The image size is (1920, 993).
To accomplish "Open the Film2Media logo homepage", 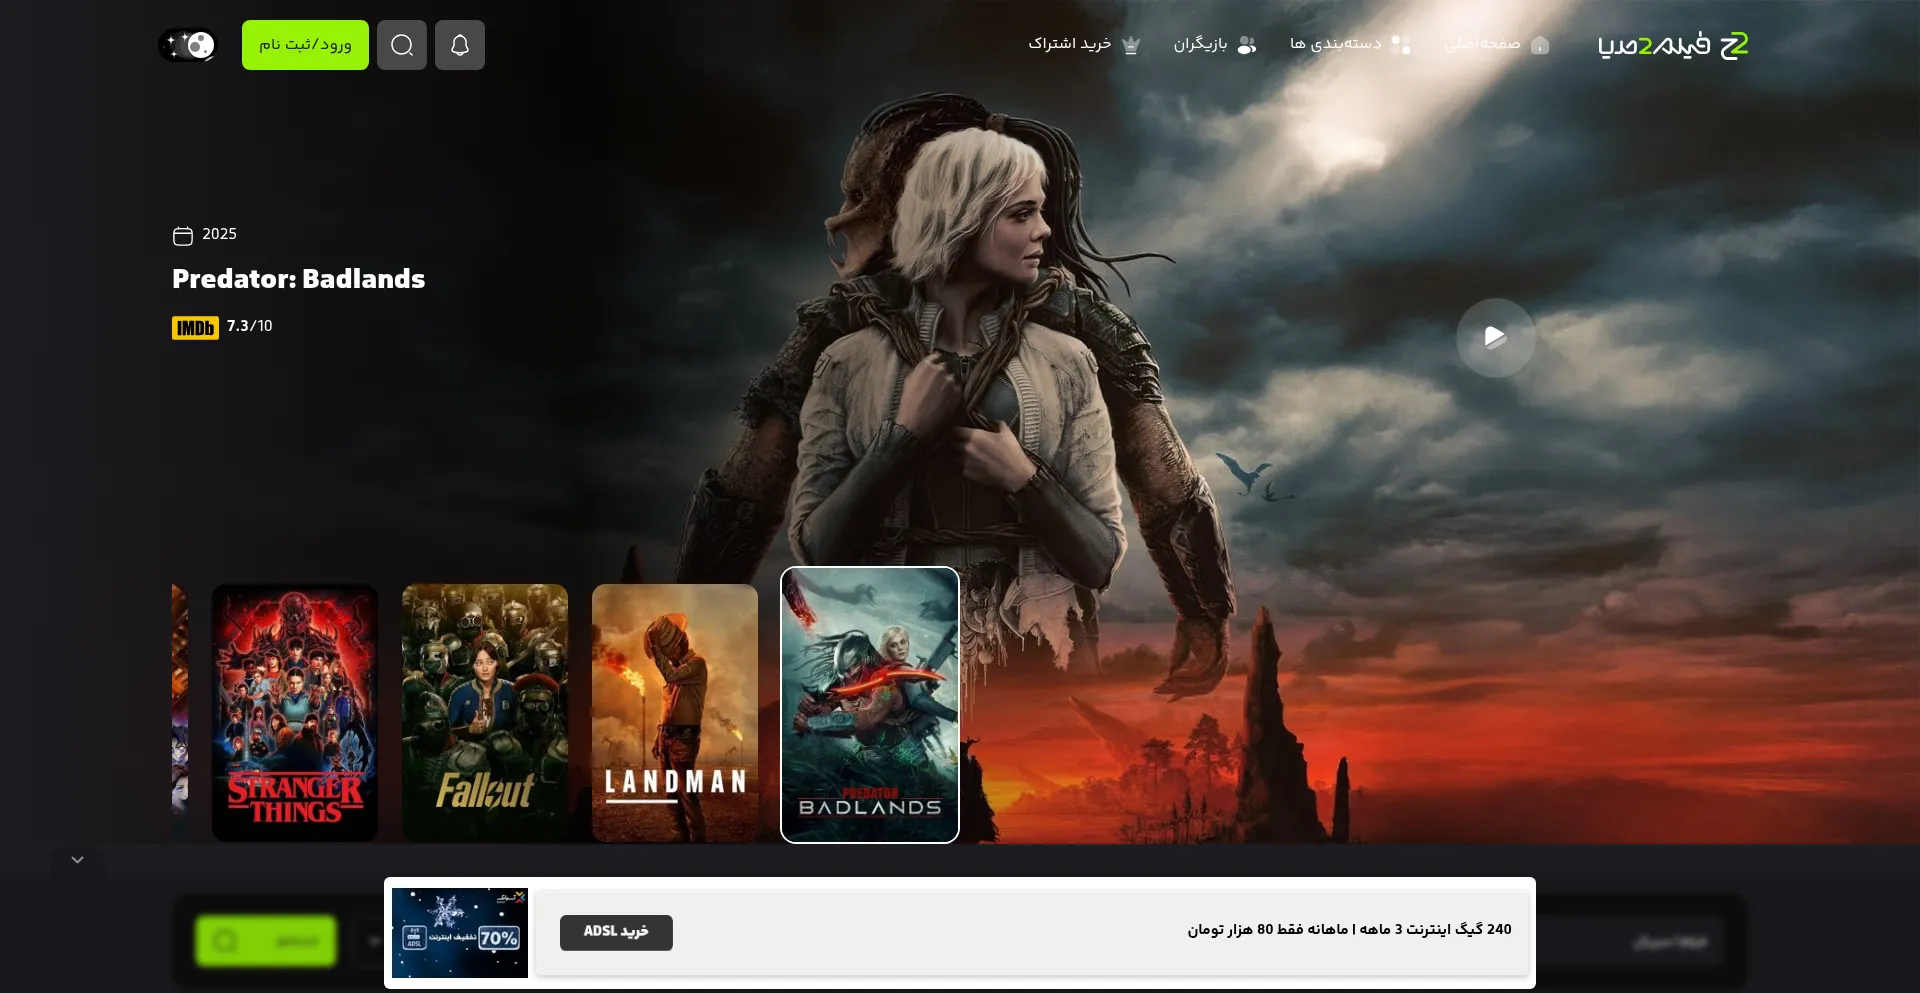I will [x=1673, y=45].
